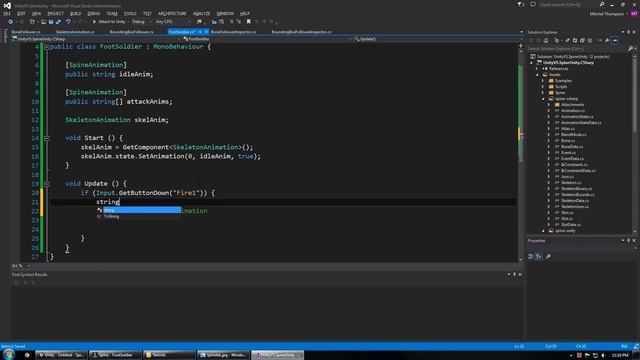Click the volume icon in the system tray
This screenshot has width=640, height=360.
[603, 356]
